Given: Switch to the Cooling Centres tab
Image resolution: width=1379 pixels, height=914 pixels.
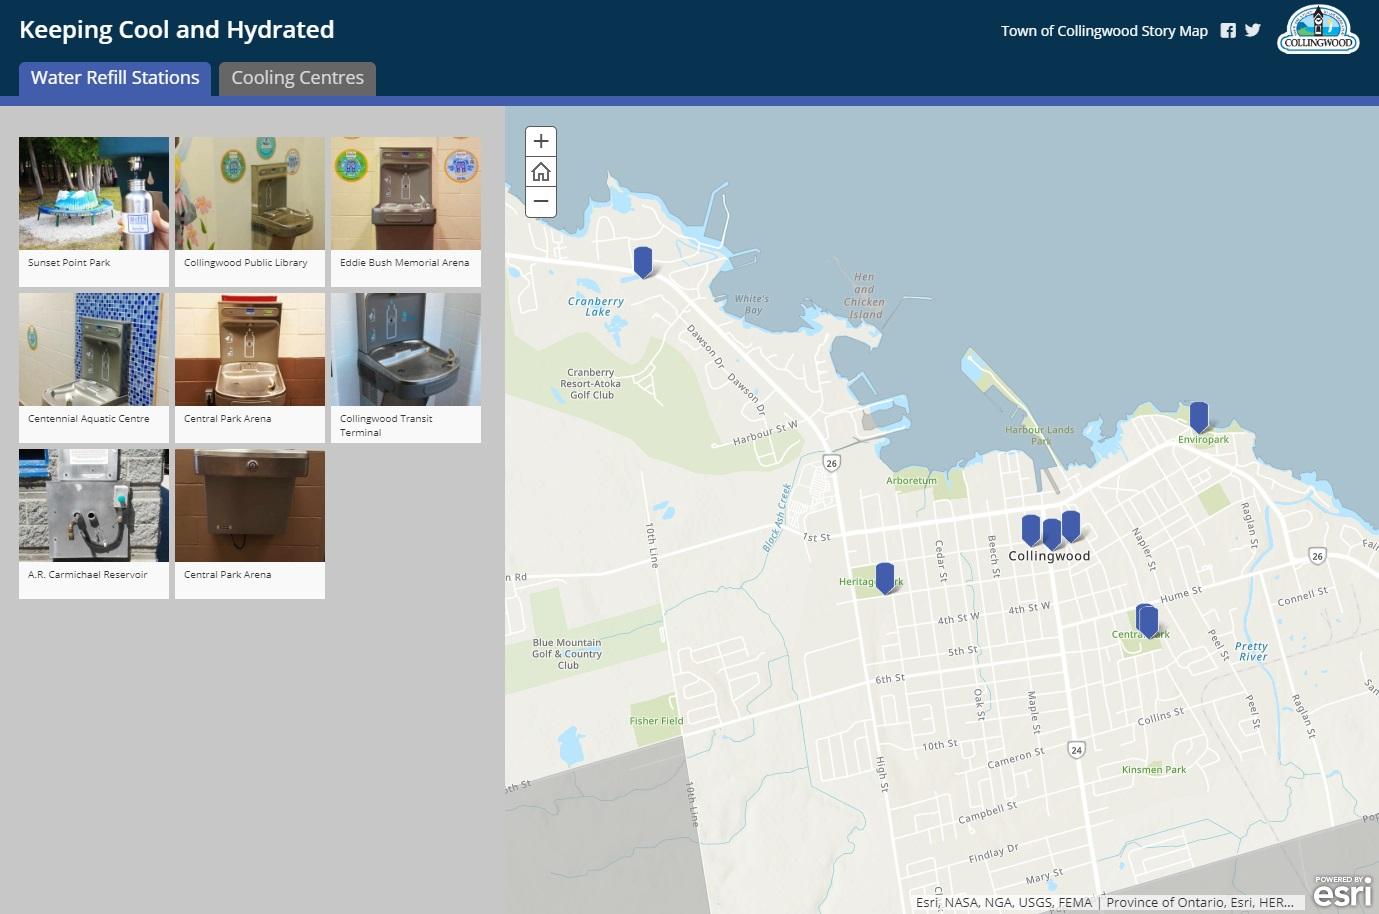Looking at the screenshot, I should coord(297,78).
